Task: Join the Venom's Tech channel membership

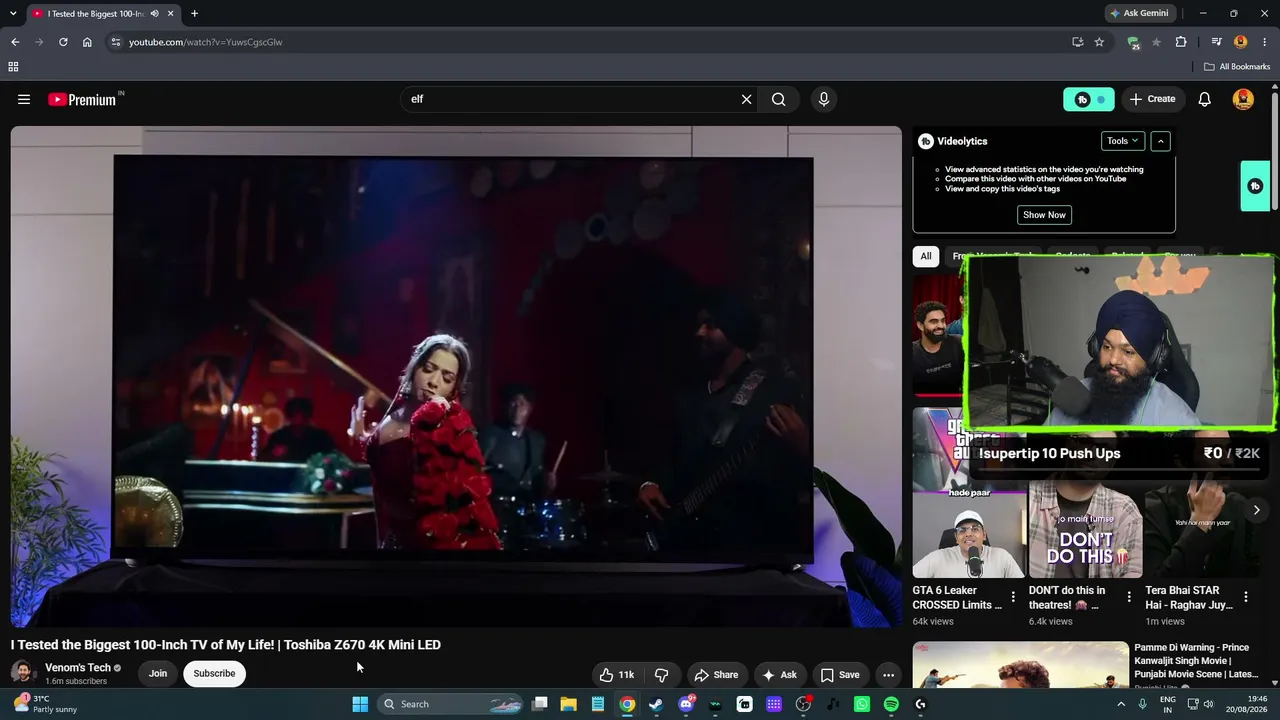Action: pyautogui.click(x=158, y=673)
